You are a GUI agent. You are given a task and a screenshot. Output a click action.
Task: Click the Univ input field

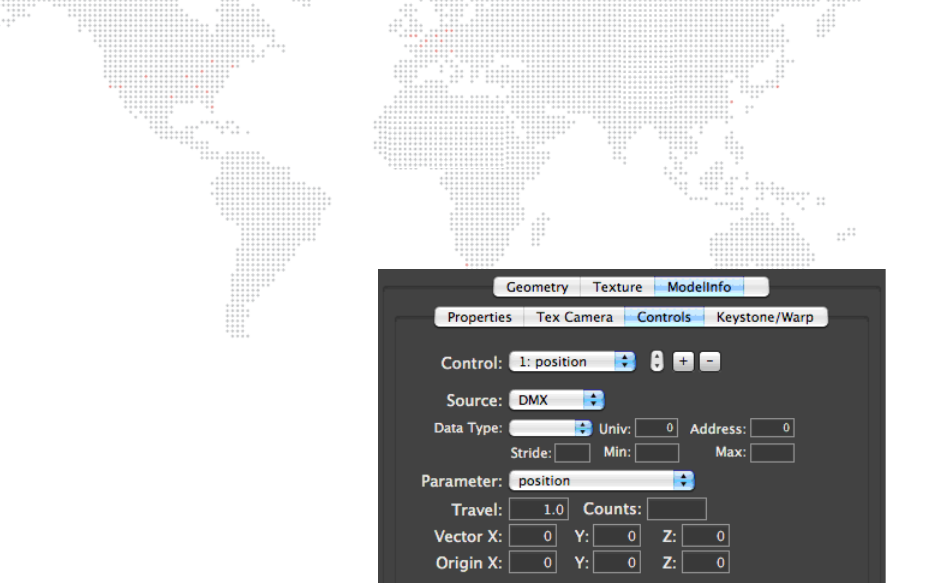pos(657,428)
